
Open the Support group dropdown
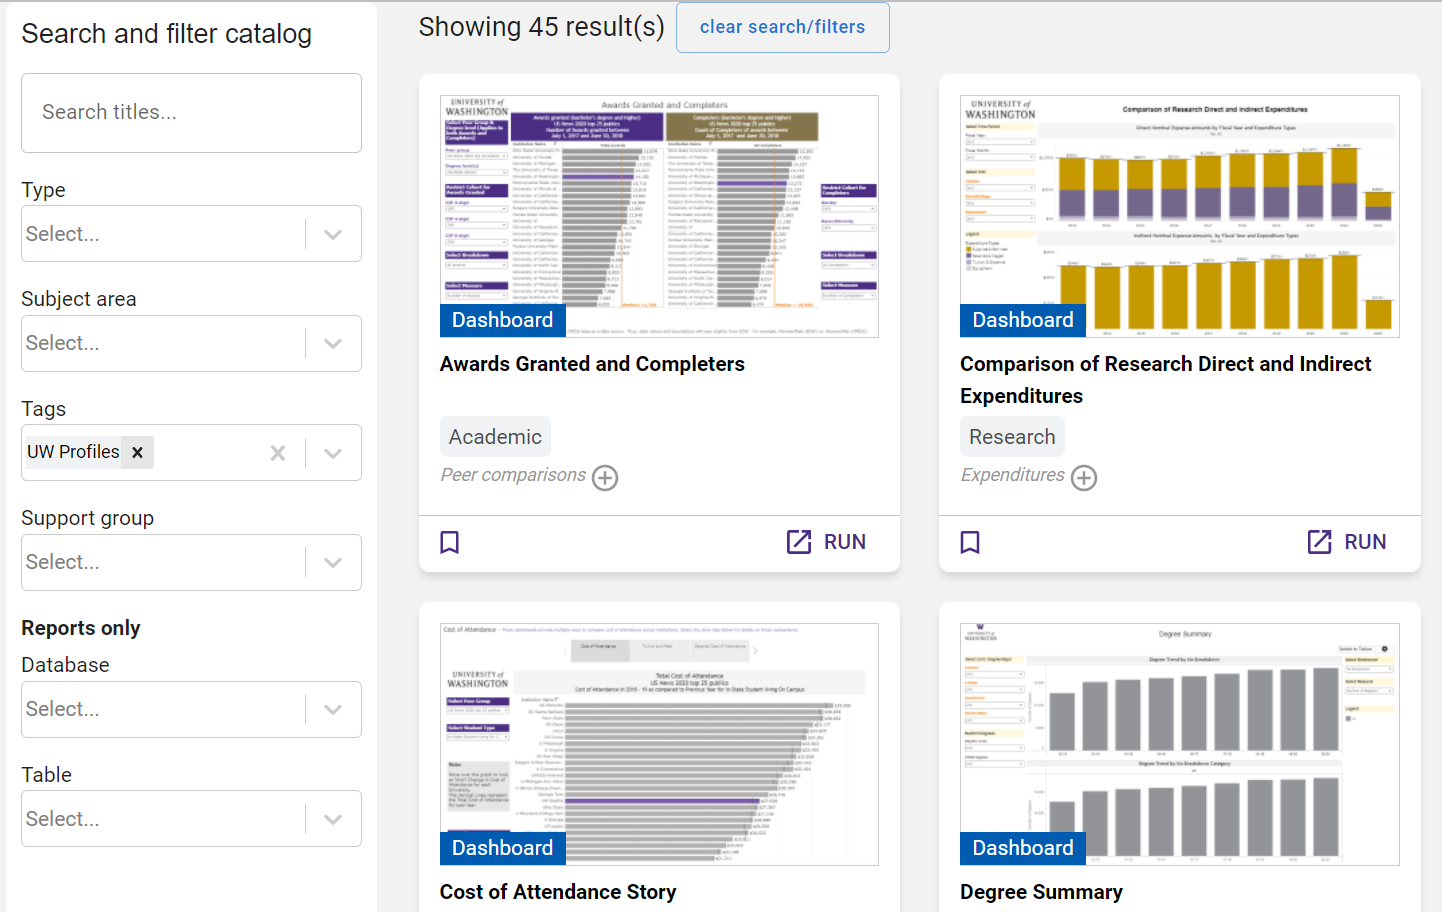(x=191, y=562)
